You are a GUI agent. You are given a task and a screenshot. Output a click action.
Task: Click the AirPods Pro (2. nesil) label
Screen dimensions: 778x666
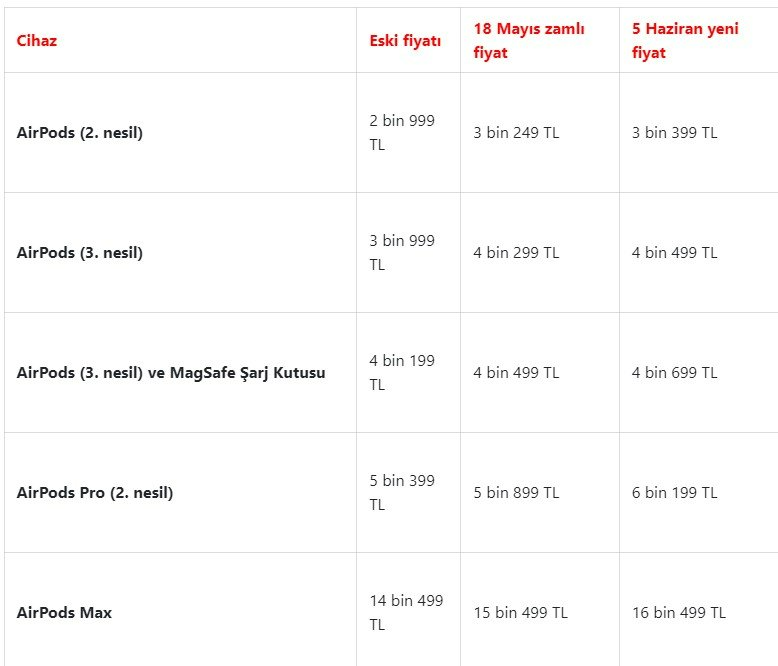pyautogui.click(x=95, y=493)
